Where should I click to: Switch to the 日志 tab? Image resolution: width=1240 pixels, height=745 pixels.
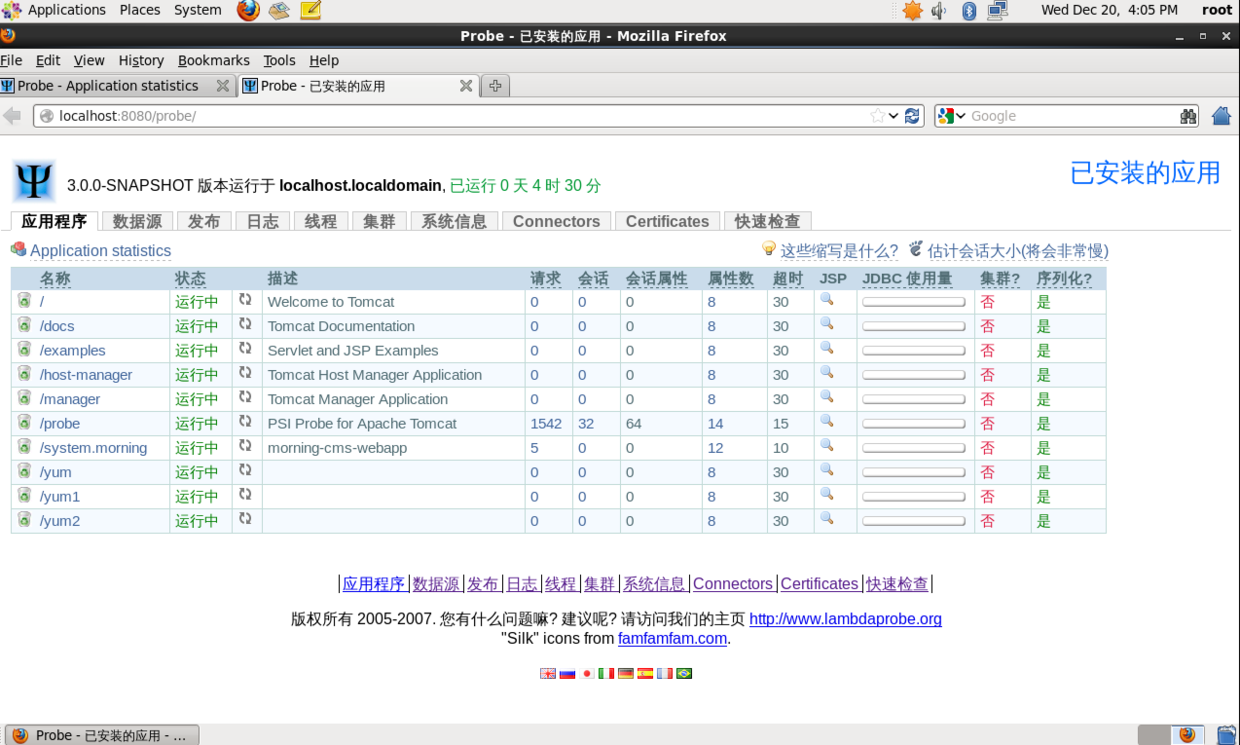tap(263, 221)
